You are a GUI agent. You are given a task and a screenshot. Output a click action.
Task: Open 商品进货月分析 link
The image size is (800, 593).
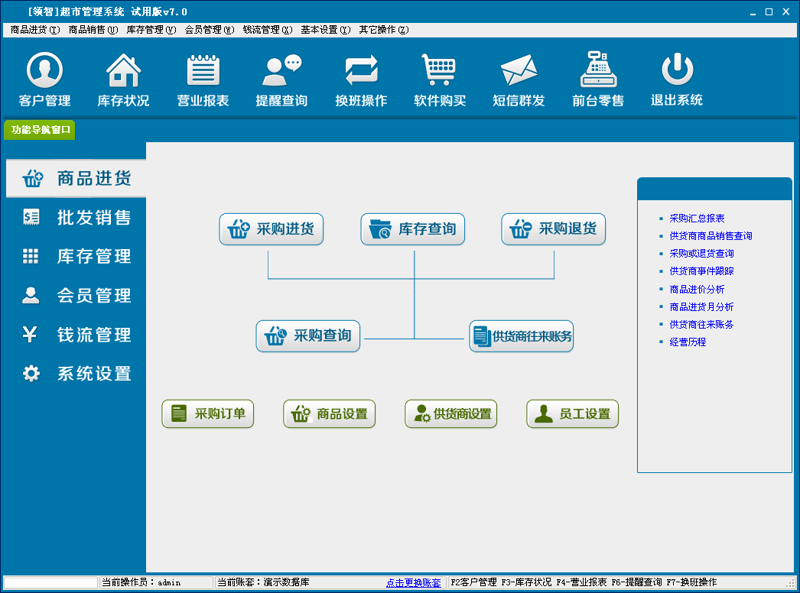coord(702,307)
